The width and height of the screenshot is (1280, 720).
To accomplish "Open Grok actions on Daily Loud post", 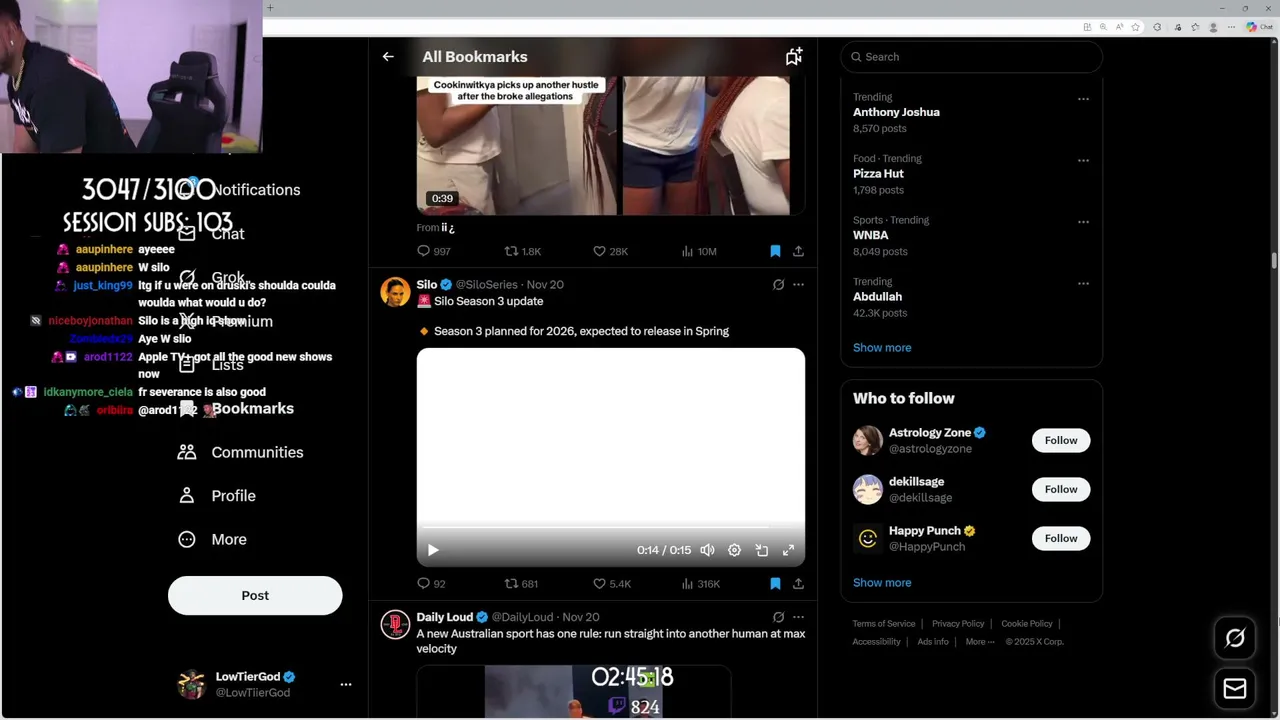I will [778, 617].
